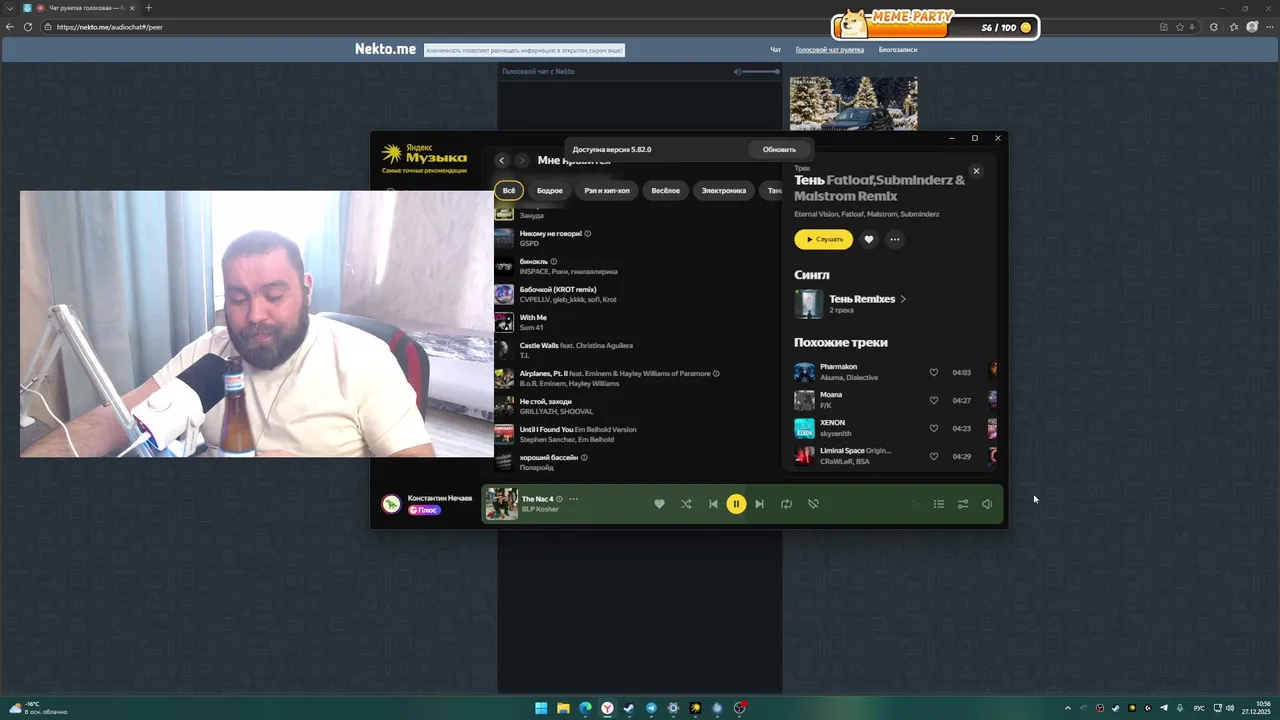Open the playback queue list icon
This screenshot has width=1280, height=720.
tap(939, 504)
